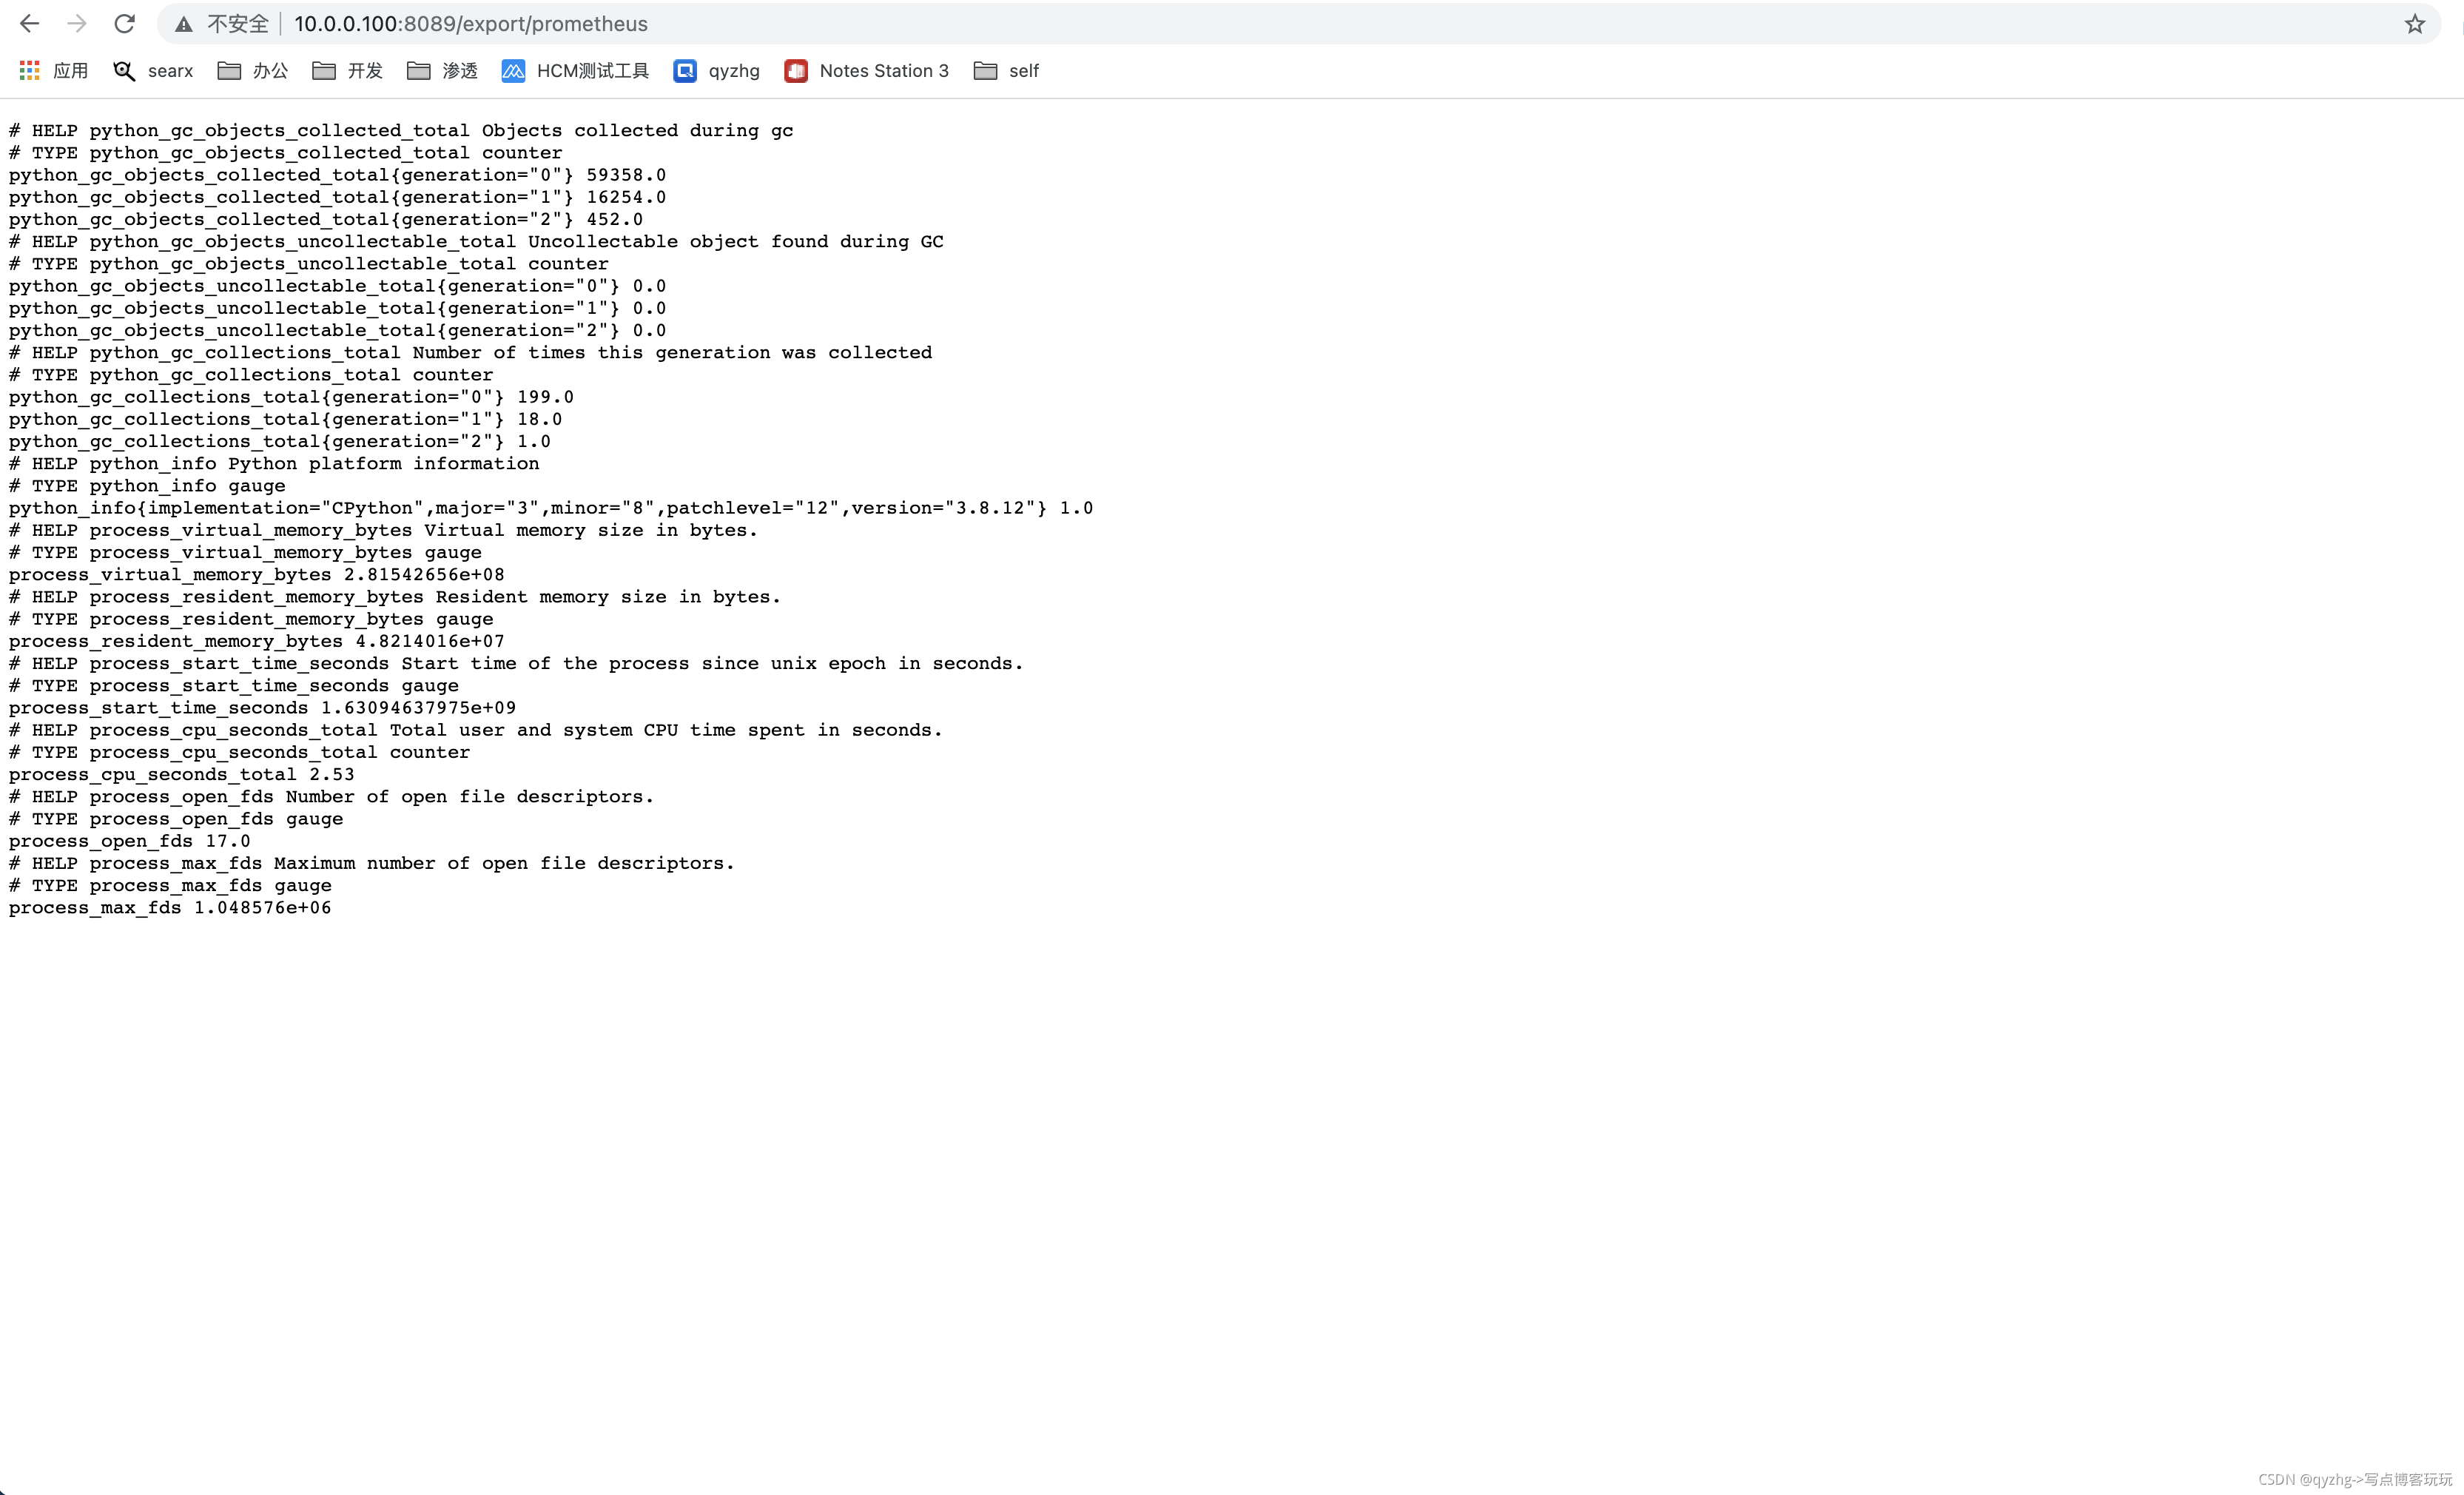Click the python_gc_collections_total generation="0" 199.0 line

tap(291, 397)
